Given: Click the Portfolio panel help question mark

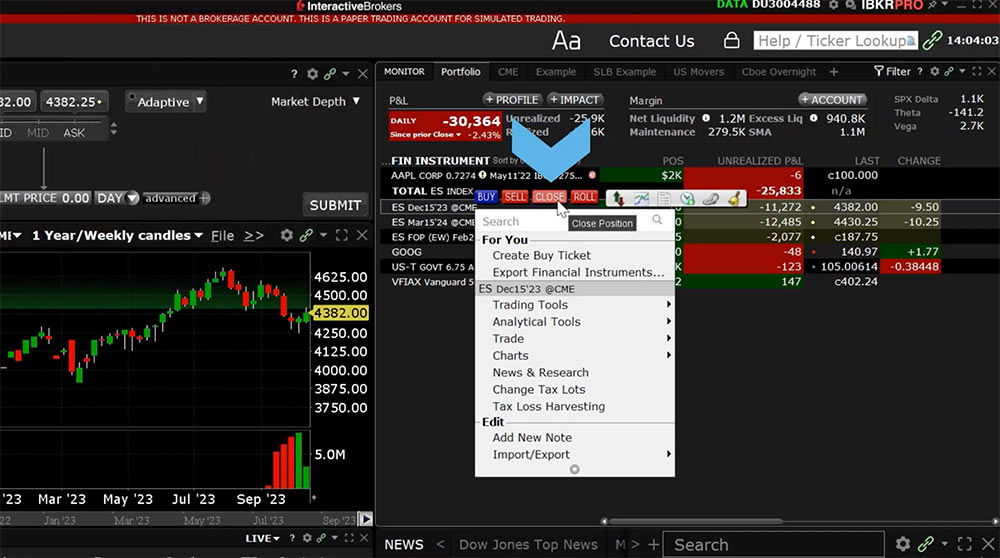Looking at the screenshot, I should [920, 71].
